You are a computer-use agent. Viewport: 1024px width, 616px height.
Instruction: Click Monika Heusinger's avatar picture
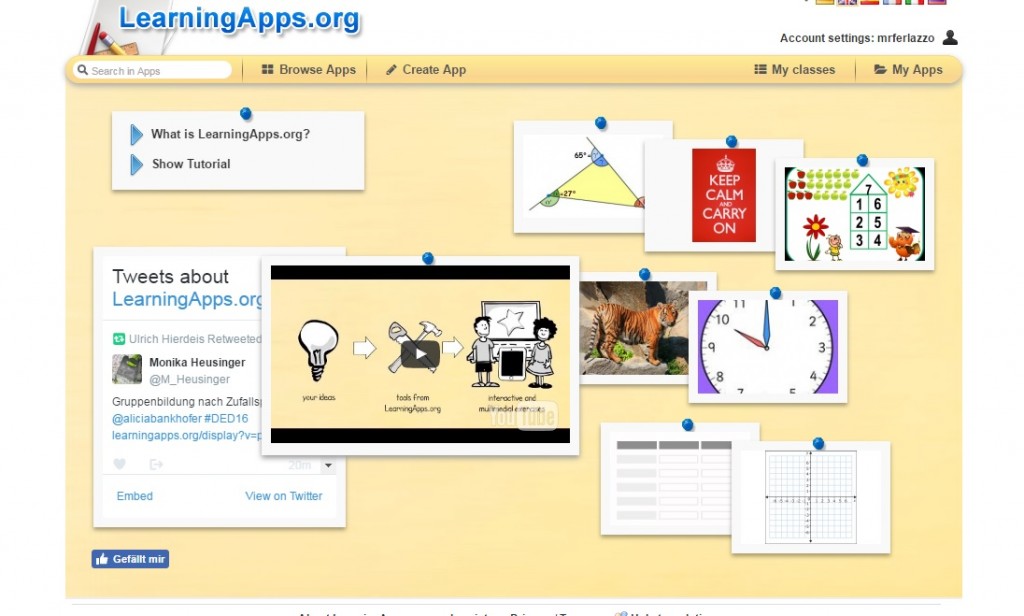coord(127,369)
